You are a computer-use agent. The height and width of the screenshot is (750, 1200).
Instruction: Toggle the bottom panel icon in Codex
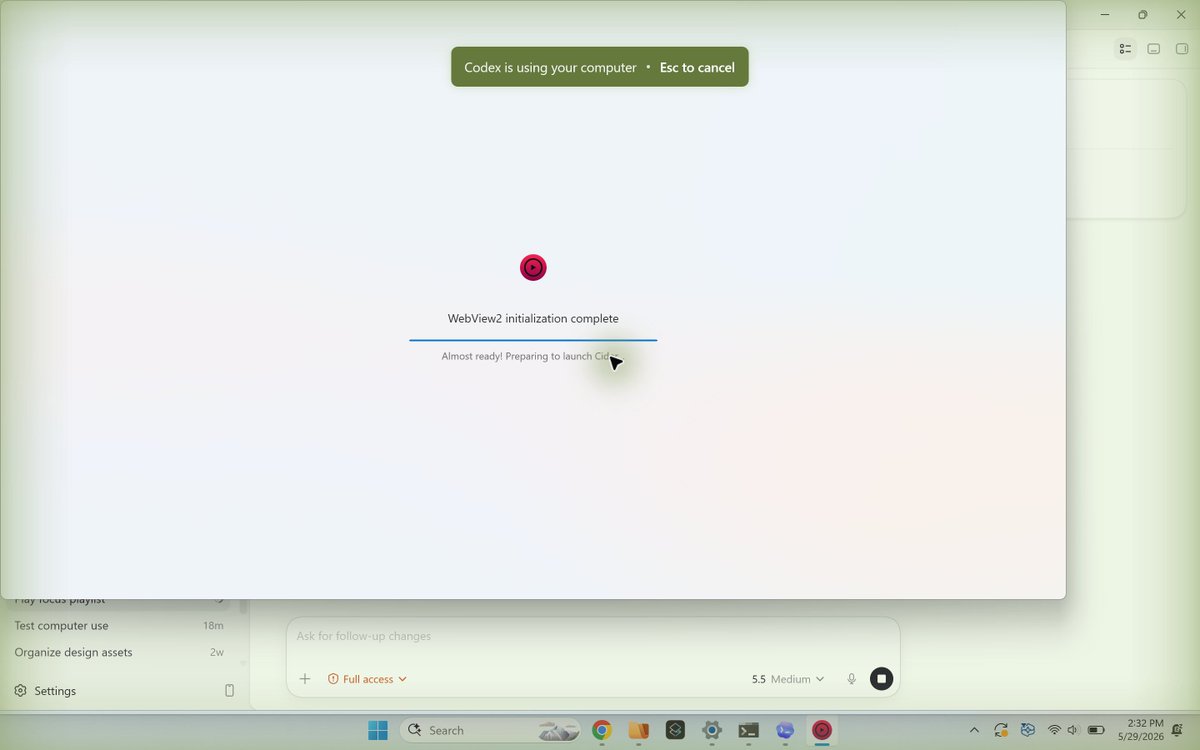[x=1153, y=48]
